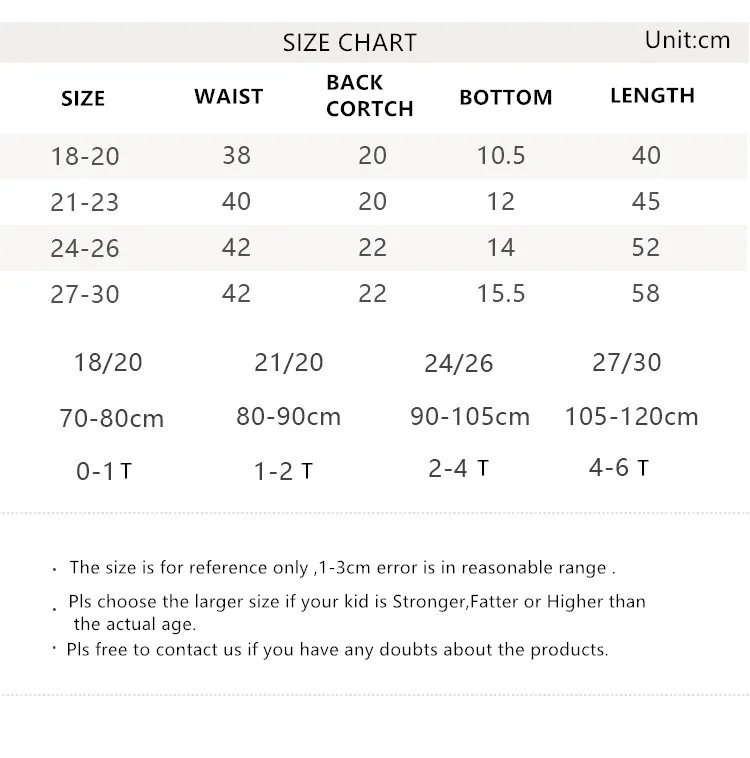The image size is (750, 758).
Task: Click the 105-120cm height range
Action: coord(632,416)
